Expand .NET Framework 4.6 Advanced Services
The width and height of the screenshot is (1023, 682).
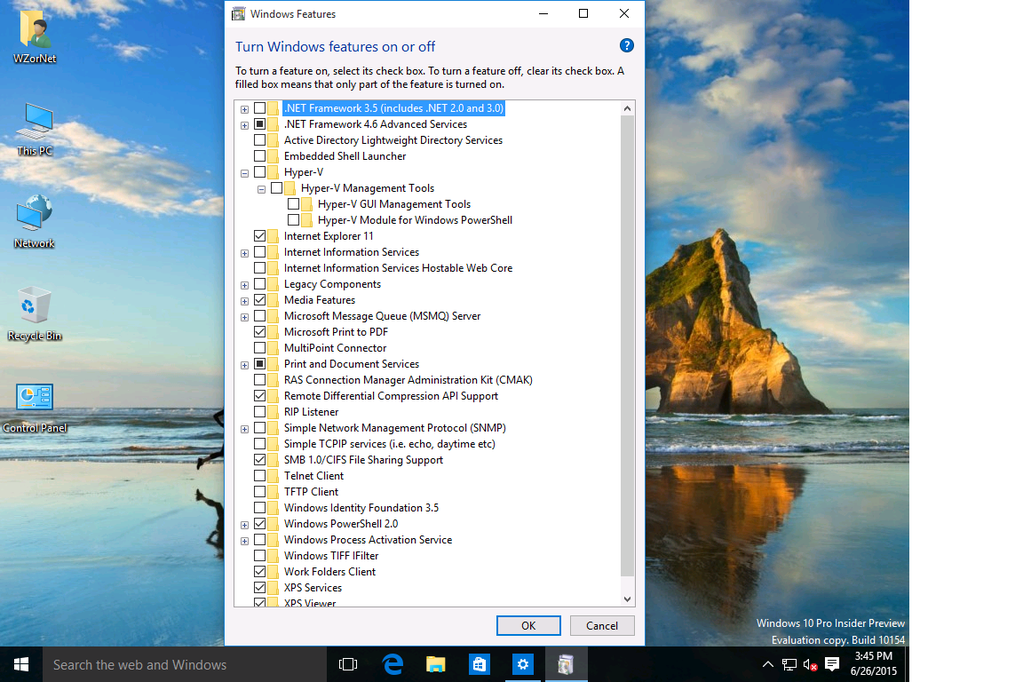tap(245, 125)
